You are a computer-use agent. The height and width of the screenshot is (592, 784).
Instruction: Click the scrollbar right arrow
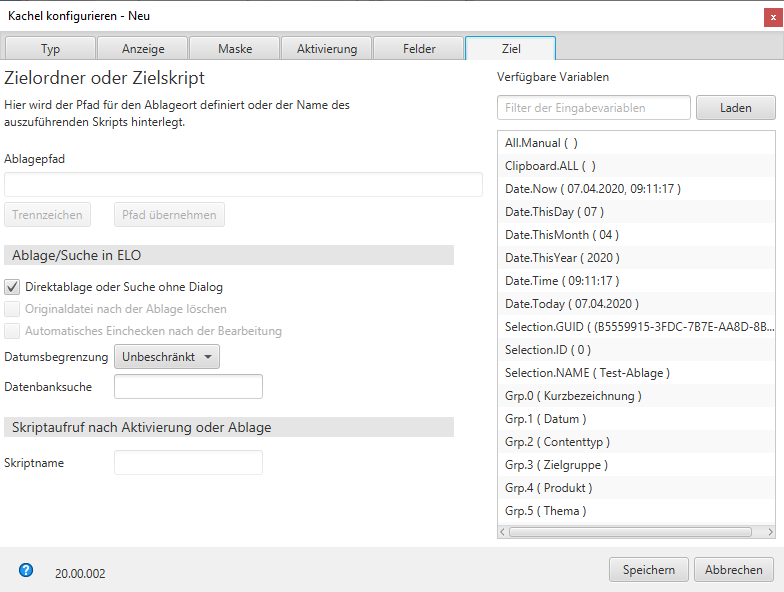[770, 532]
